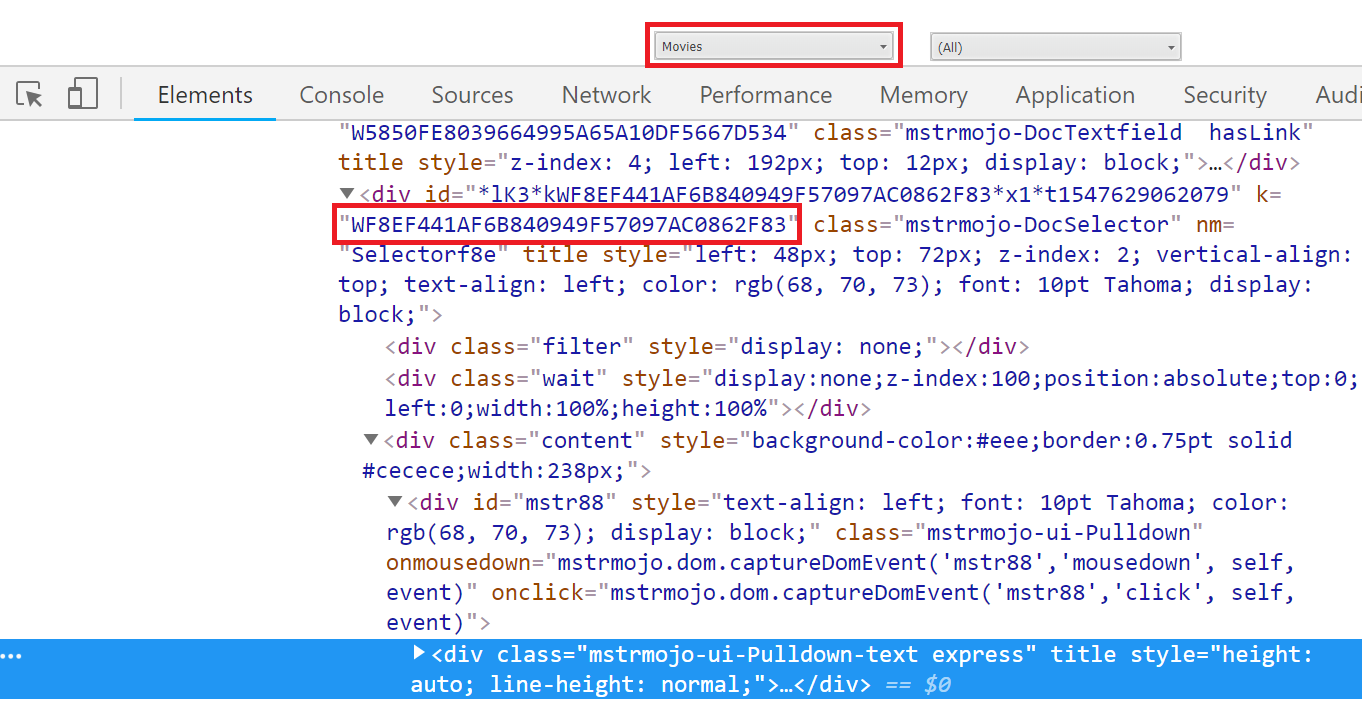Select the inspect element tool
Screen dimensions: 1364x714
(x=30, y=93)
